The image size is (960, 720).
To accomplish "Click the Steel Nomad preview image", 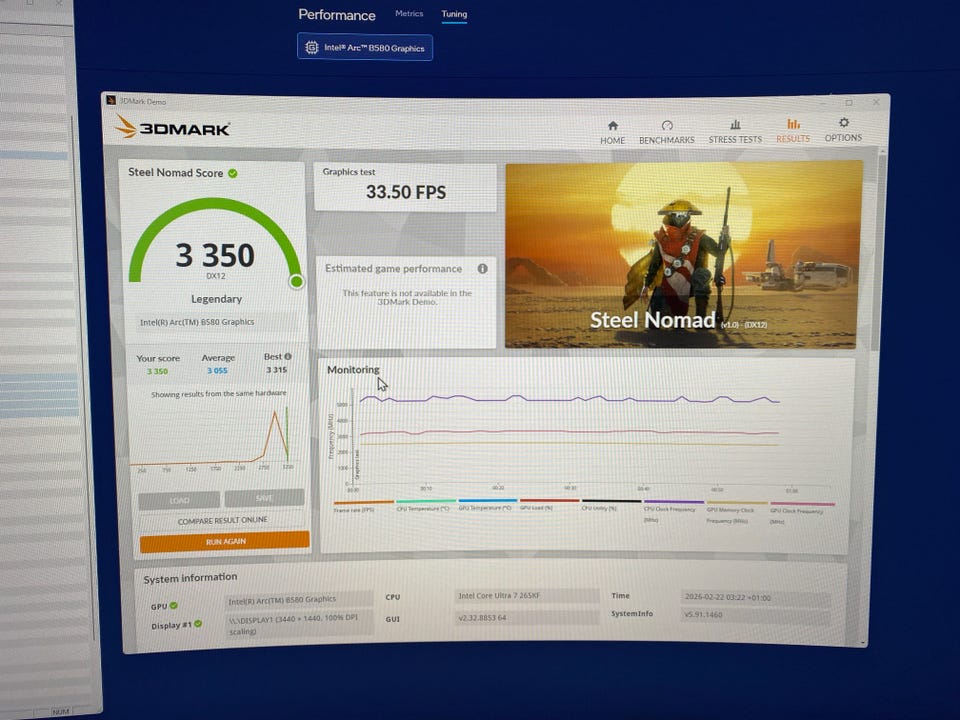I will pyautogui.click(x=683, y=255).
